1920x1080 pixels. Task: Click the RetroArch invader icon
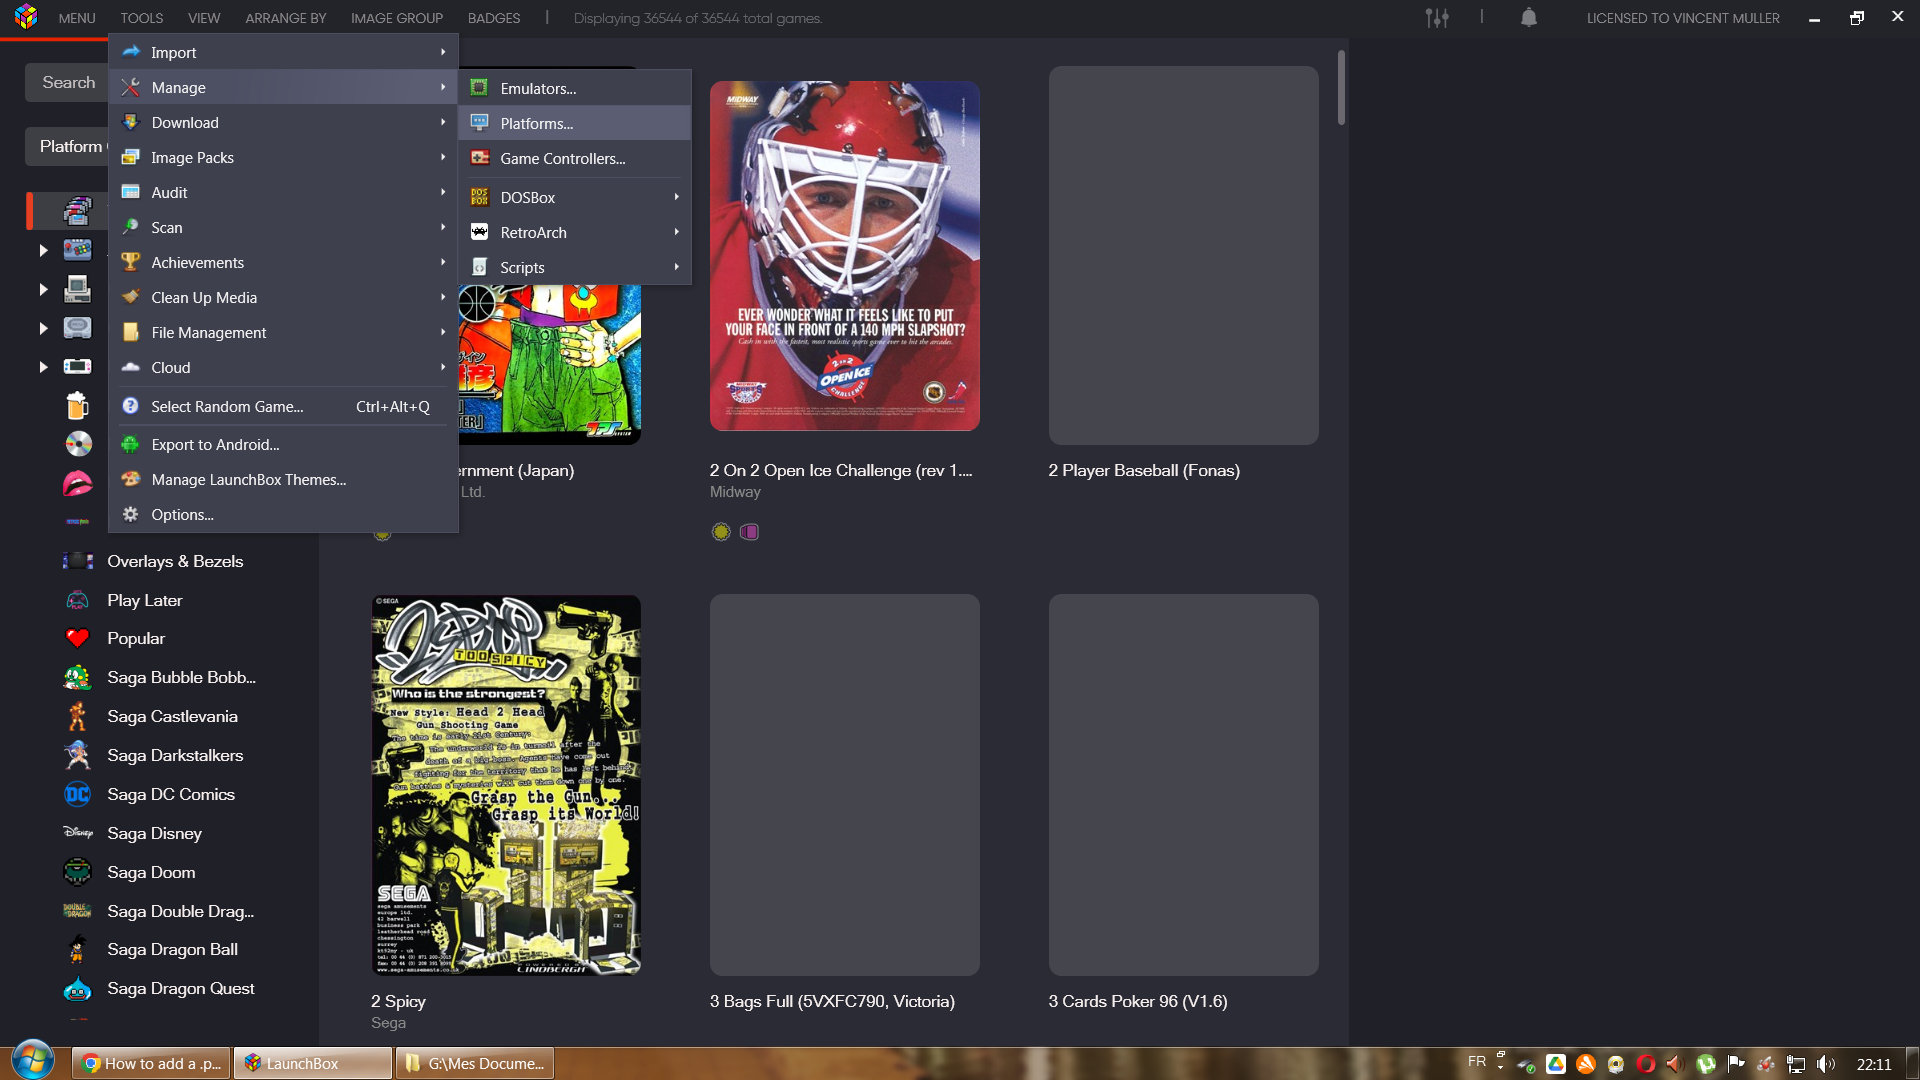(x=479, y=232)
